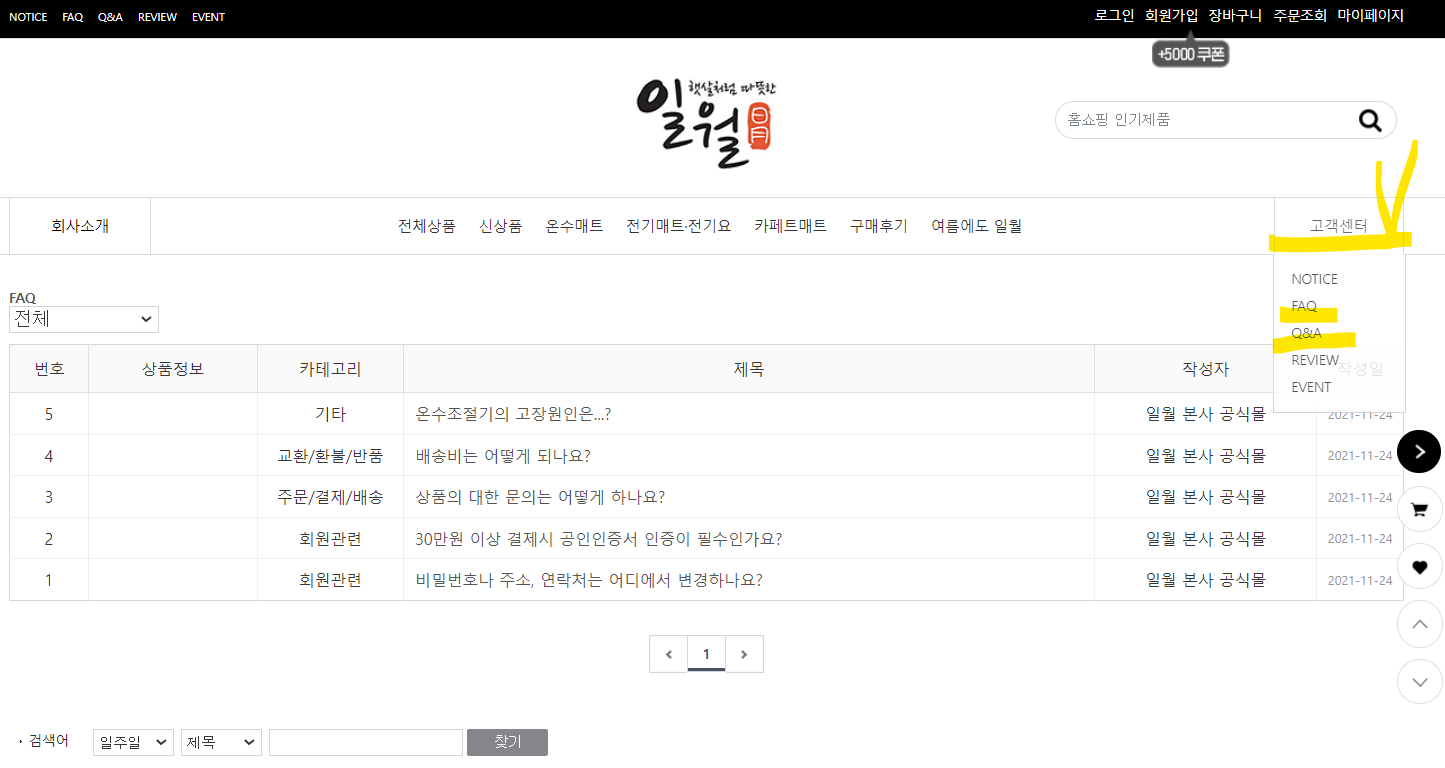Click the 찾기 search button
The height and width of the screenshot is (768, 1445).
[x=507, y=742]
